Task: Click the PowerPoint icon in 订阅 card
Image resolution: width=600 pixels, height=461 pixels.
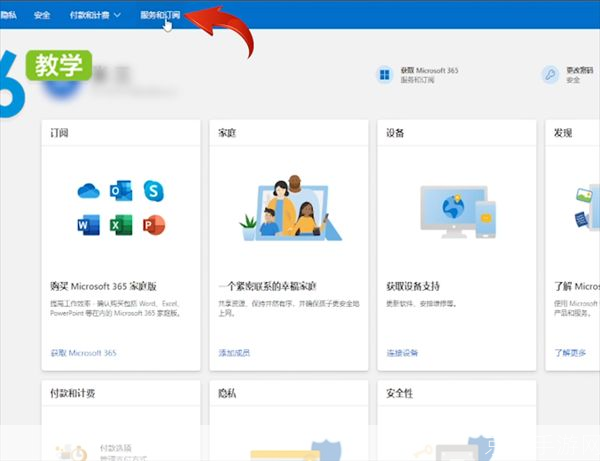Action: point(154,225)
